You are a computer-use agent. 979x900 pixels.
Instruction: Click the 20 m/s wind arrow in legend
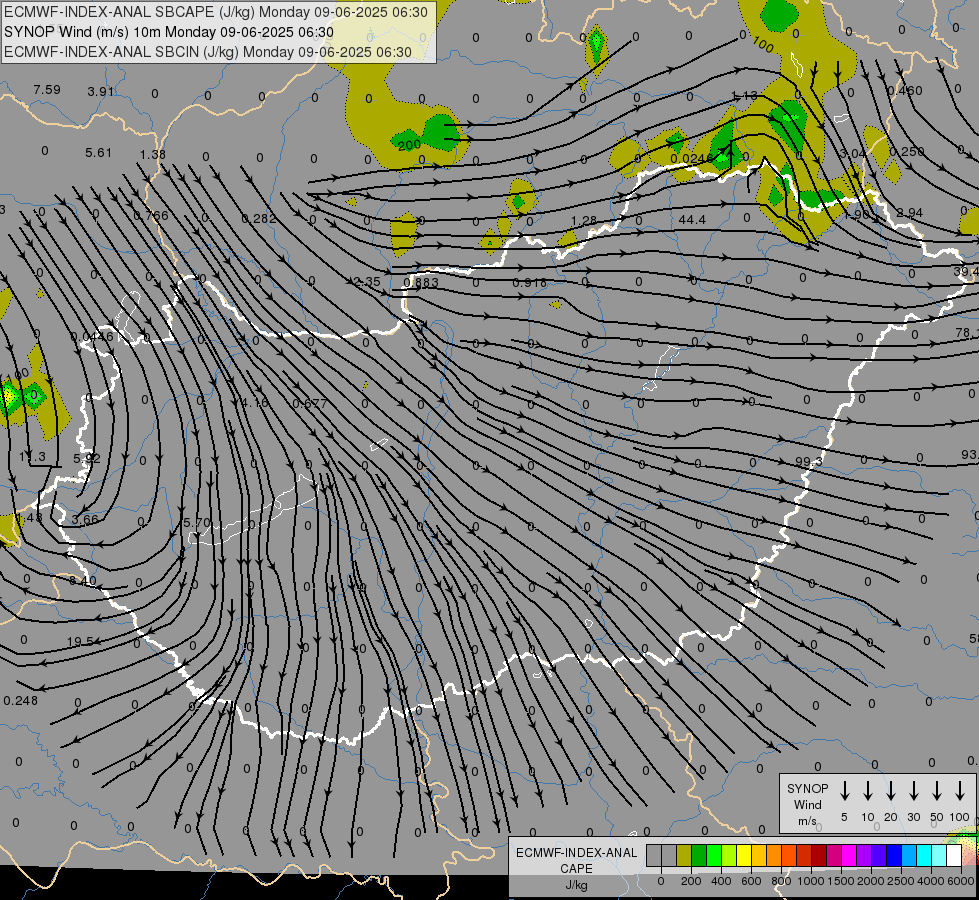pyautogui.click(x=891, y=791)
